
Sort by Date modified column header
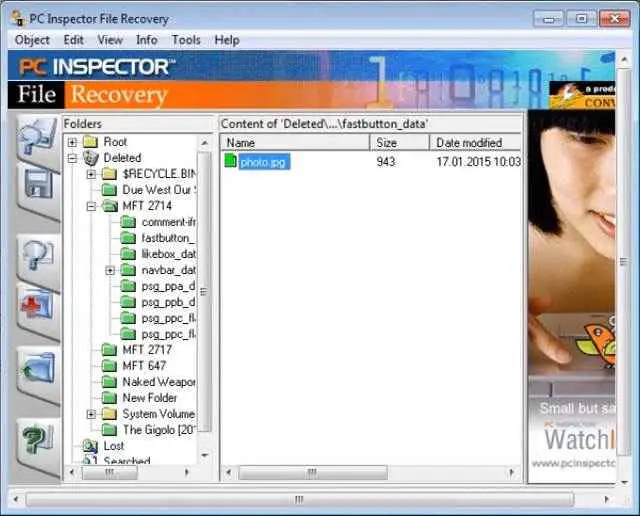[476, 142]
